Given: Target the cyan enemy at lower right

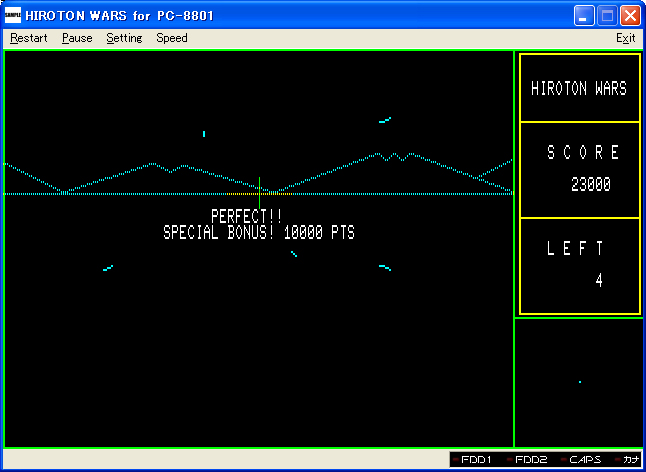Looking at the screenshot, I should (385, 267).
